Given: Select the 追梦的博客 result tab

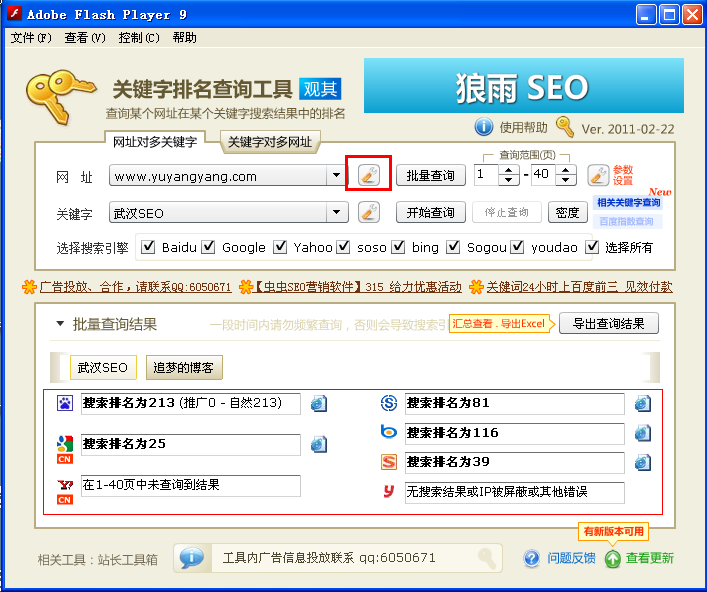Looking at the screenshot, I should point(184,367).
